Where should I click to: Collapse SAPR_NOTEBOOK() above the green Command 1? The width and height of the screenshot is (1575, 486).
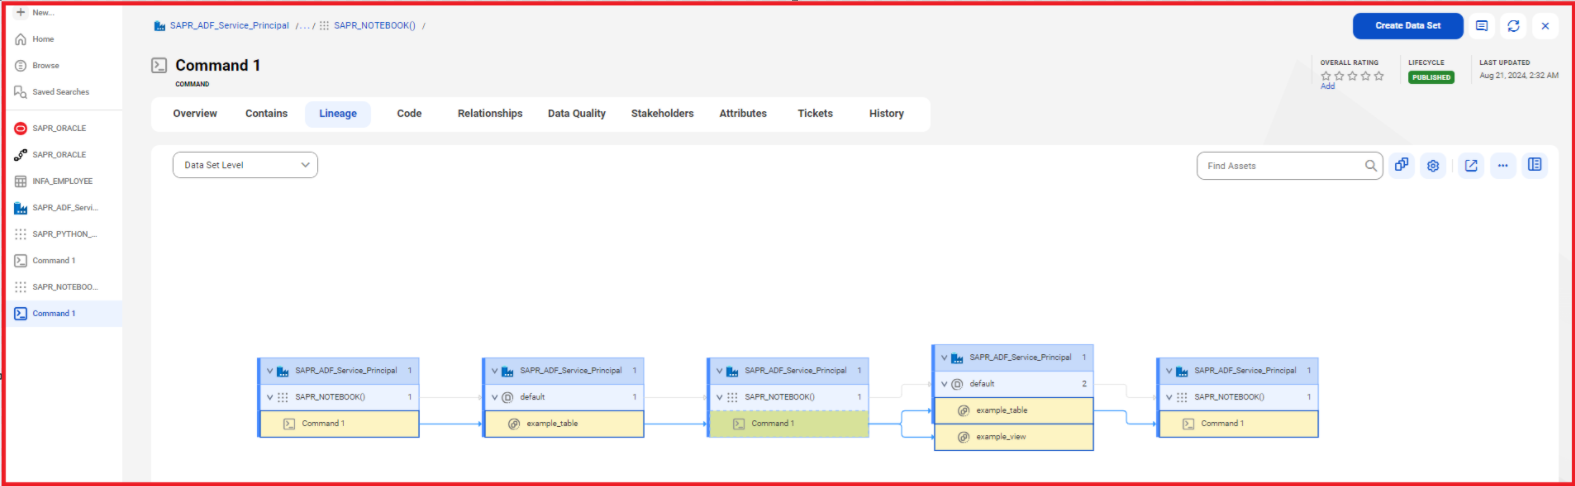coord(719,397)
